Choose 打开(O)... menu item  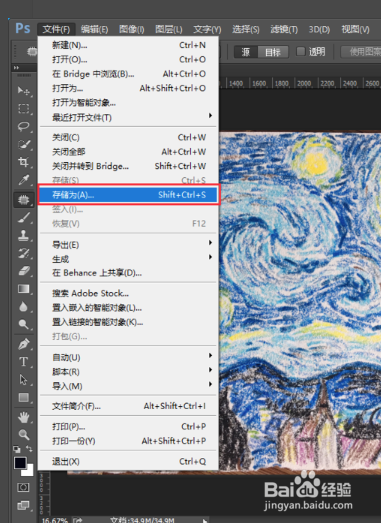click(128, 59)
